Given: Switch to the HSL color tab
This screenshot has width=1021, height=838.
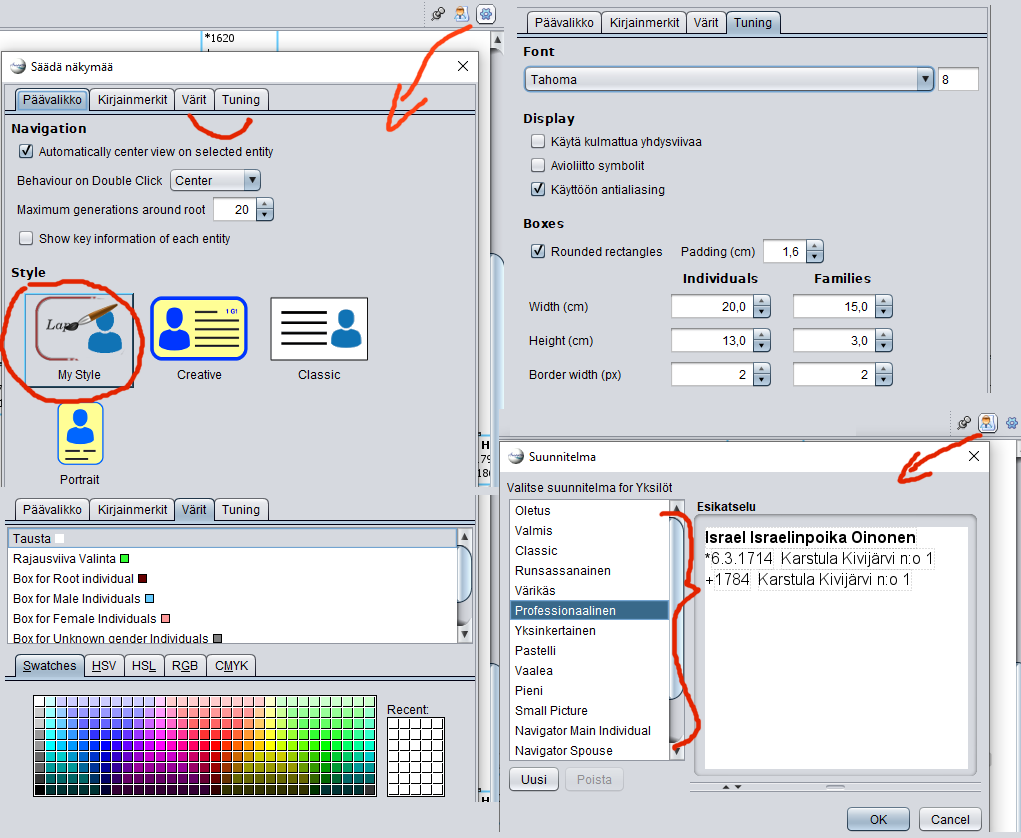Looking at the screenshot, I should (x=143, y=665).
